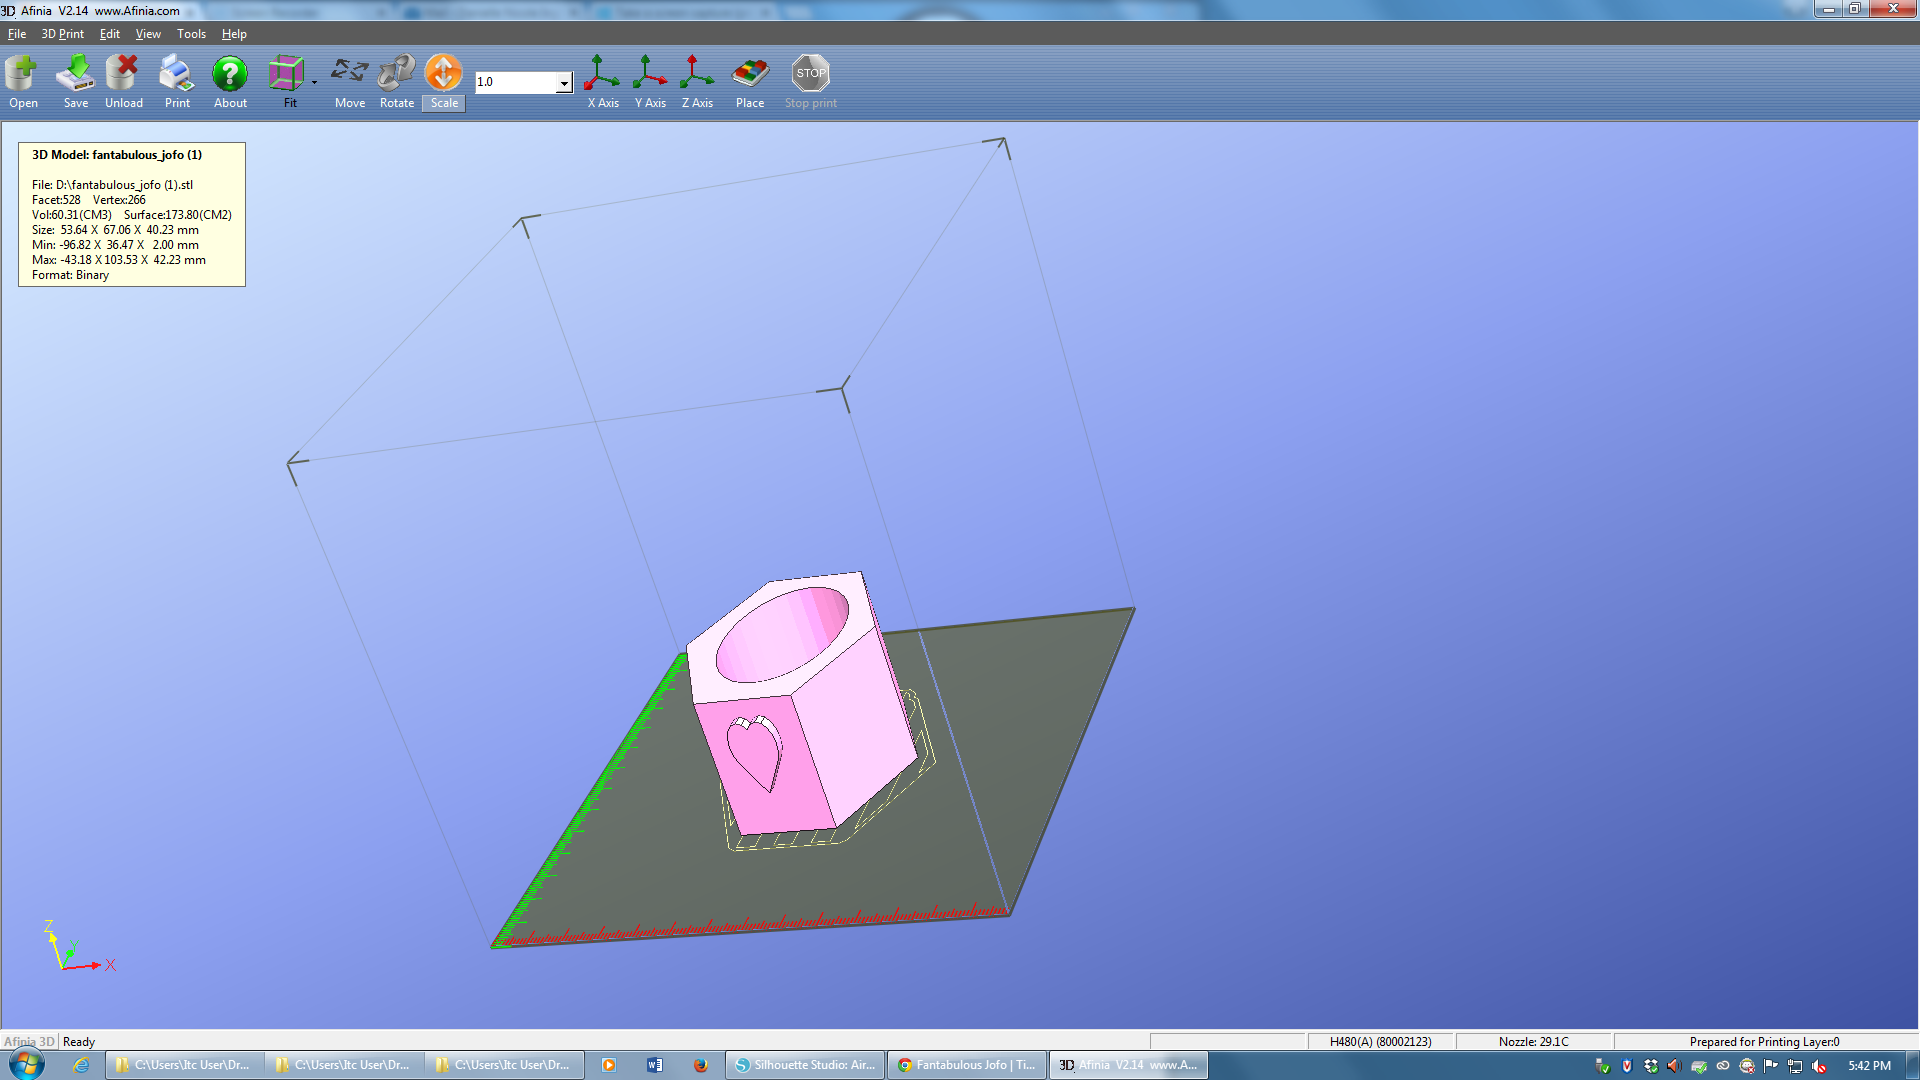Viewport: 1920px width, 1080px height.
Task: Select the Scale tool
Action: coord(444,82)
